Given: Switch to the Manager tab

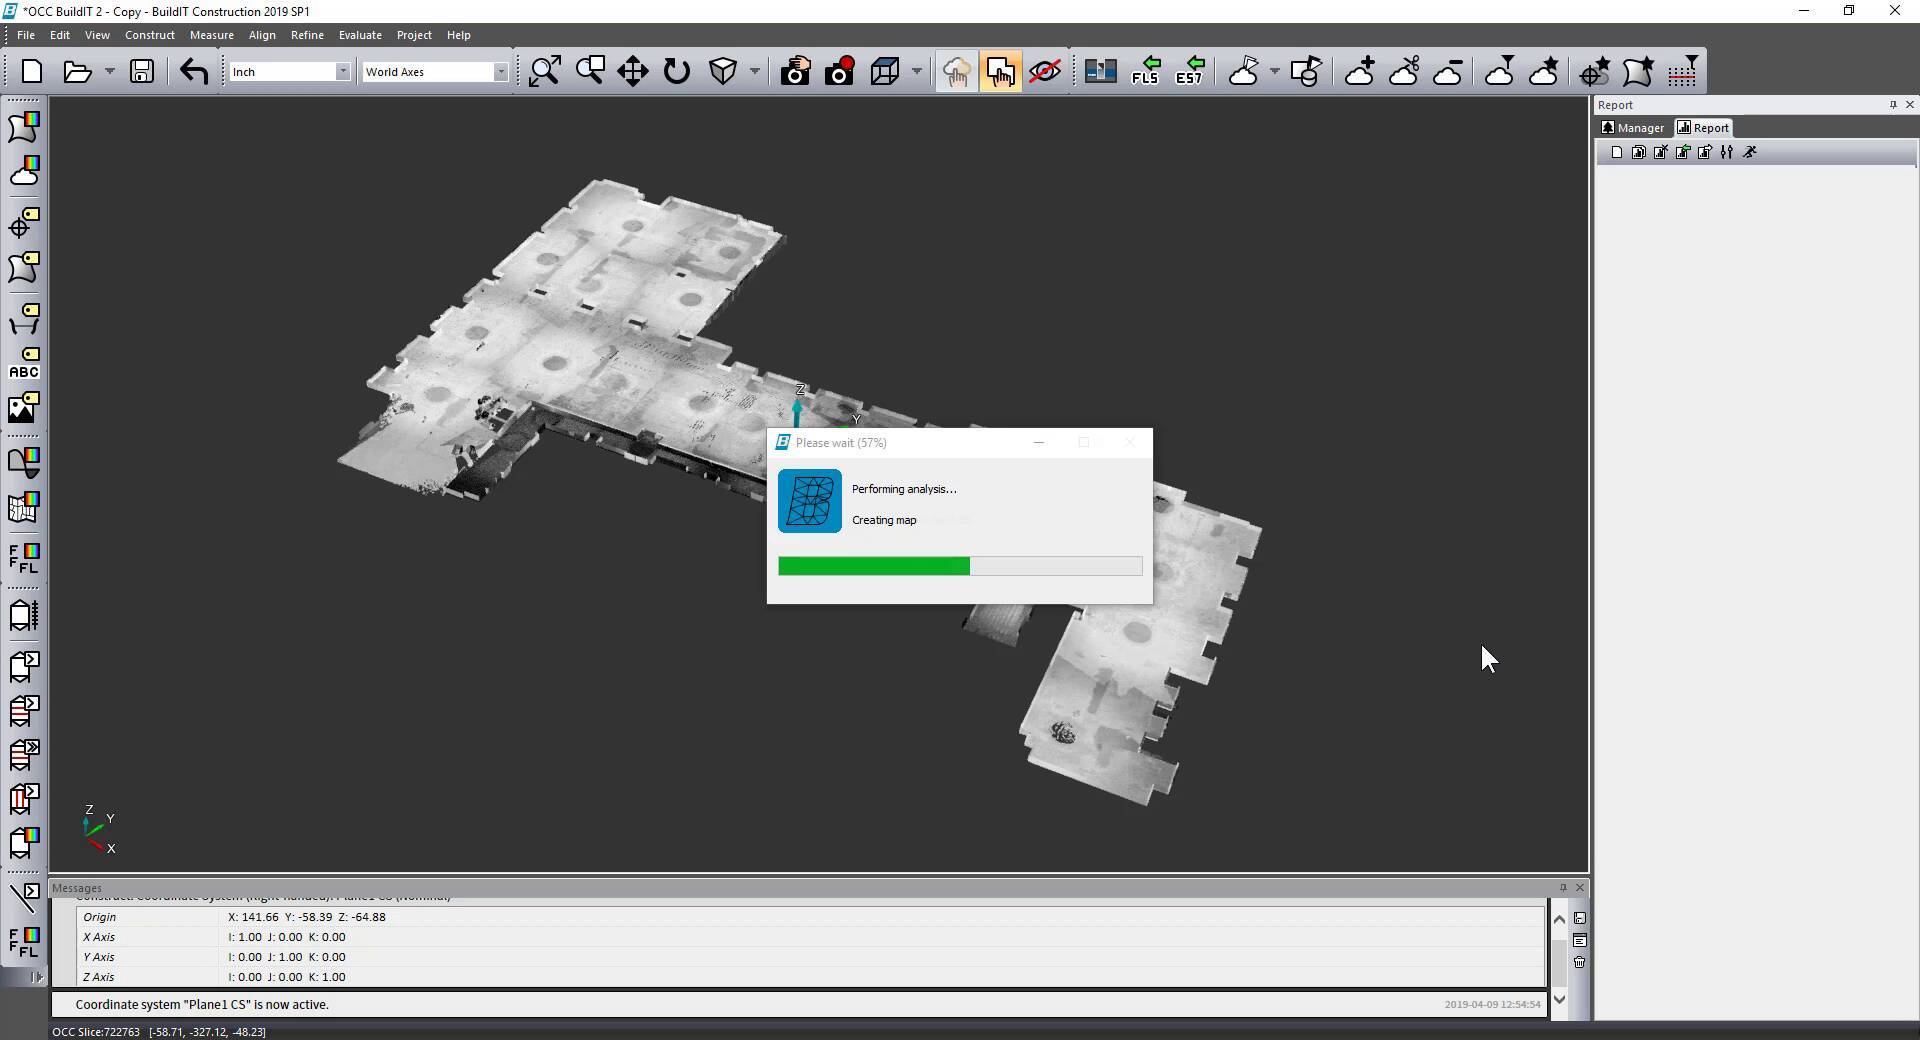Looking at the screenshot, I should (1633, 128).
